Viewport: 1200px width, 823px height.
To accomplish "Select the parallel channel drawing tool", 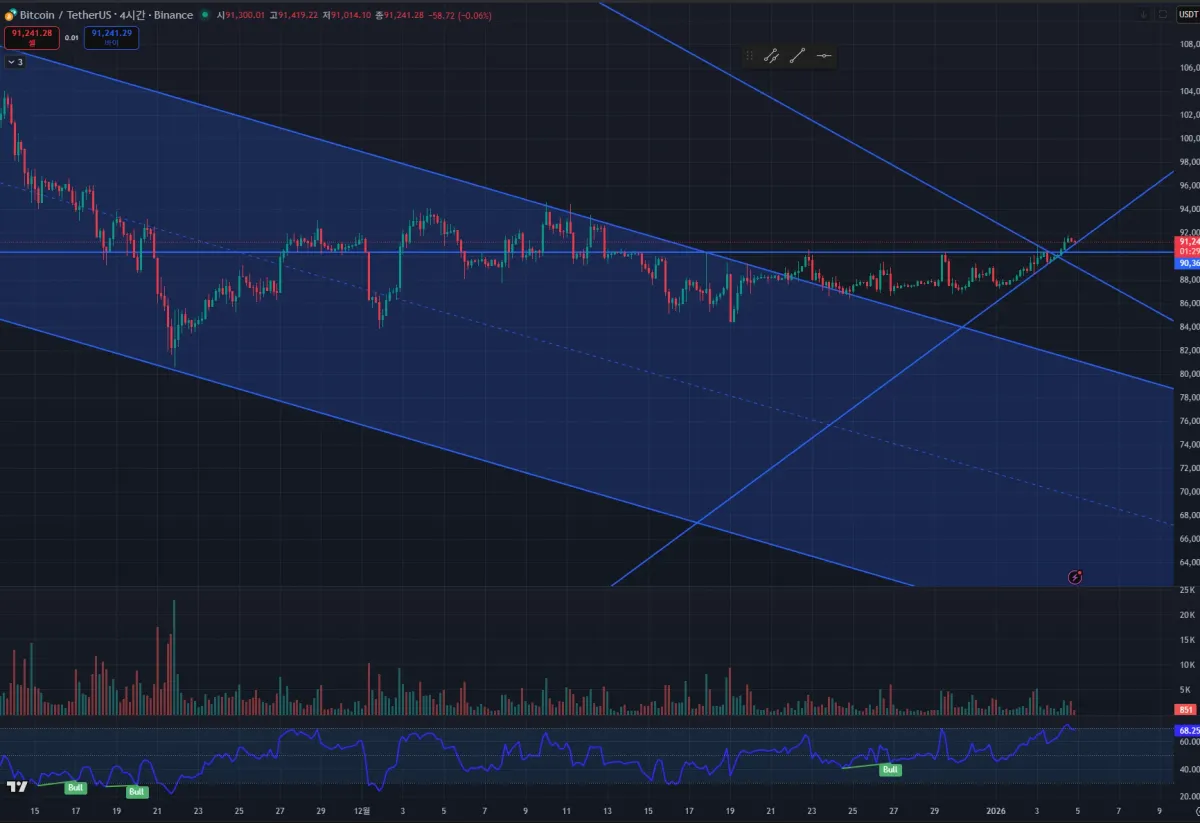I will coord(771,57).
